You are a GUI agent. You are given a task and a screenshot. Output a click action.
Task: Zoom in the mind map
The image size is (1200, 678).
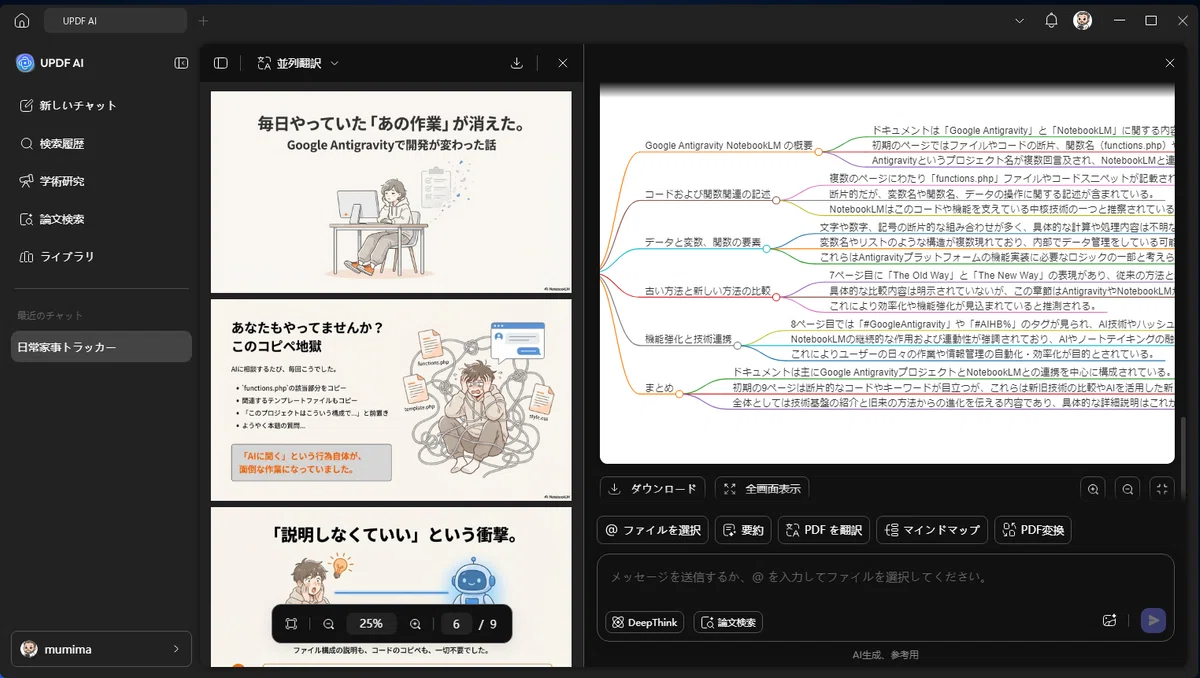(1093, 489)
